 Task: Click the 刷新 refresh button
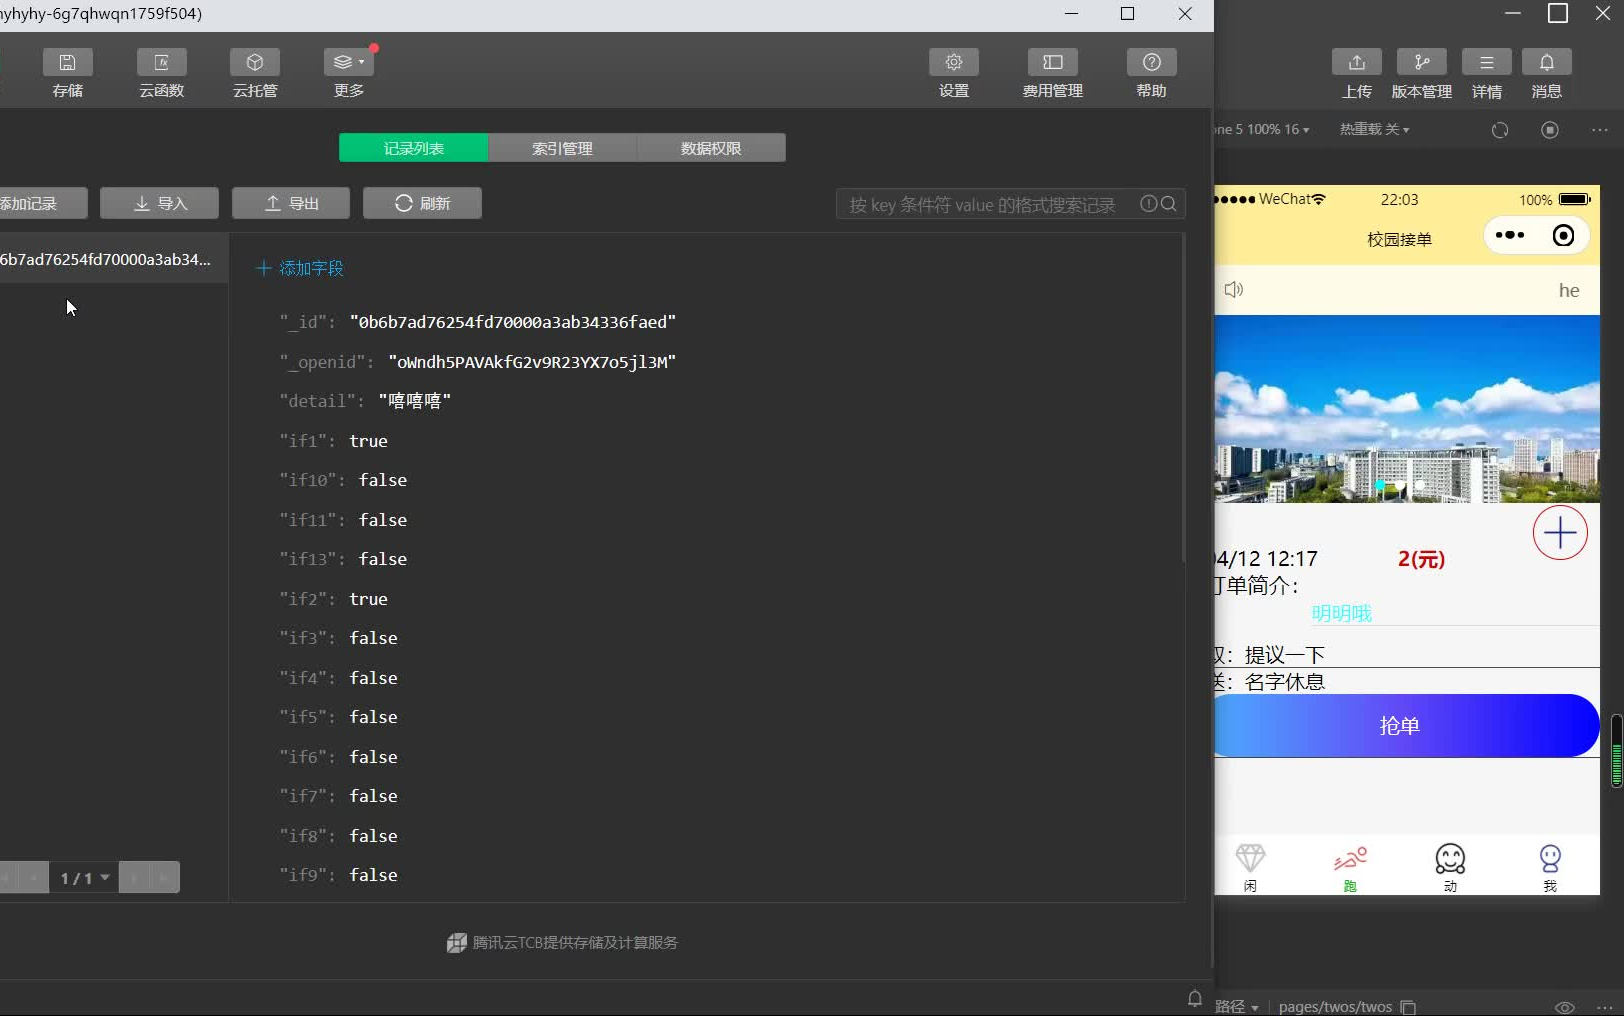[x=422, y=203]
